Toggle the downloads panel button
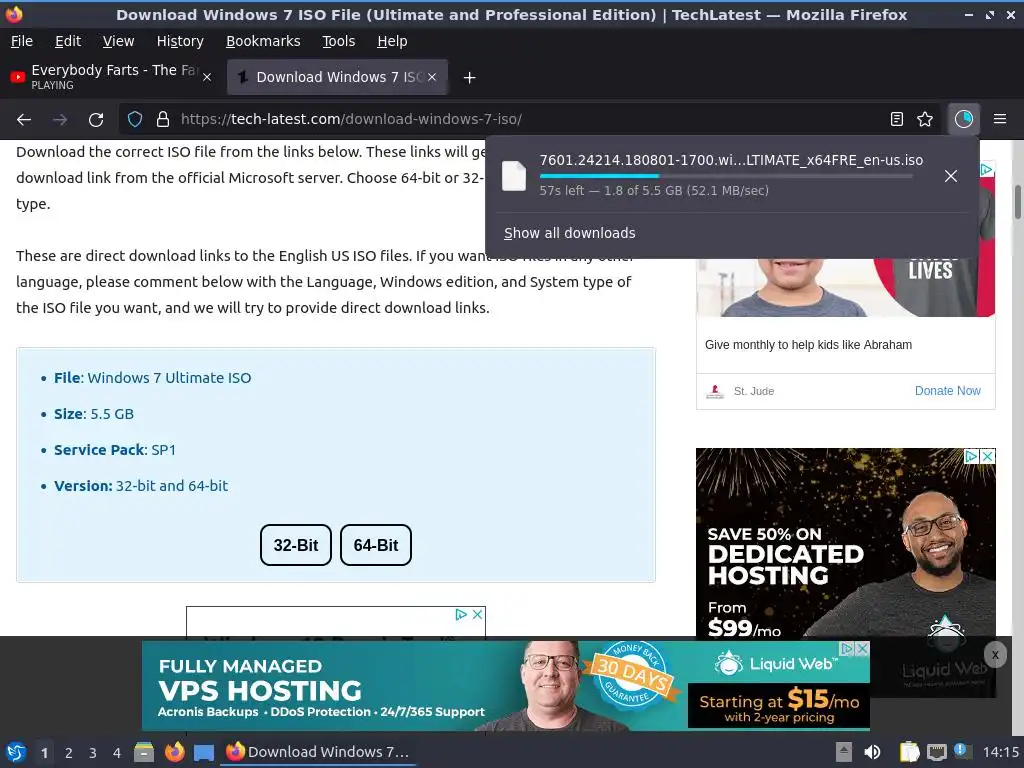Image resolution: width=1024 pixels, height=768 pixels. (963, 120)
